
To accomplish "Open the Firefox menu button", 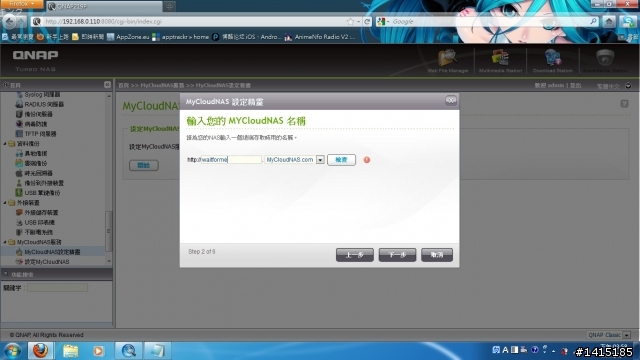I will click(21, 4).
